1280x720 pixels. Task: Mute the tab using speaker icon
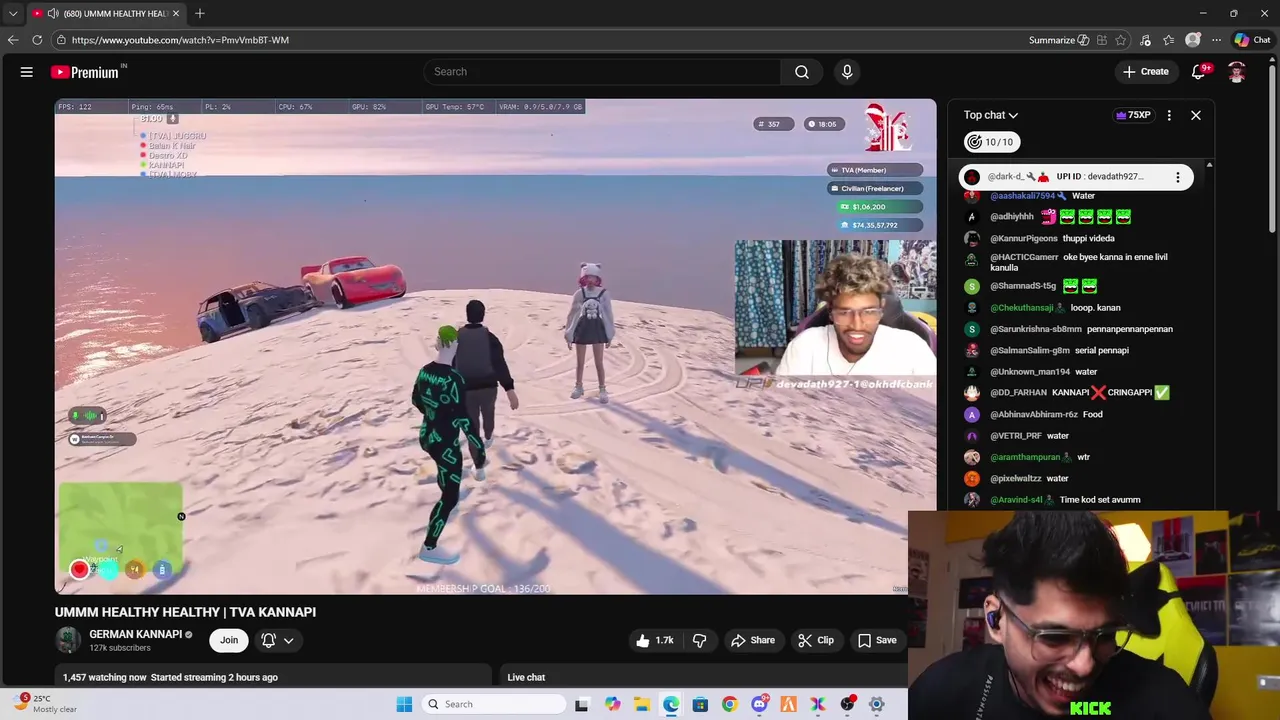click(x=53, y=14)
